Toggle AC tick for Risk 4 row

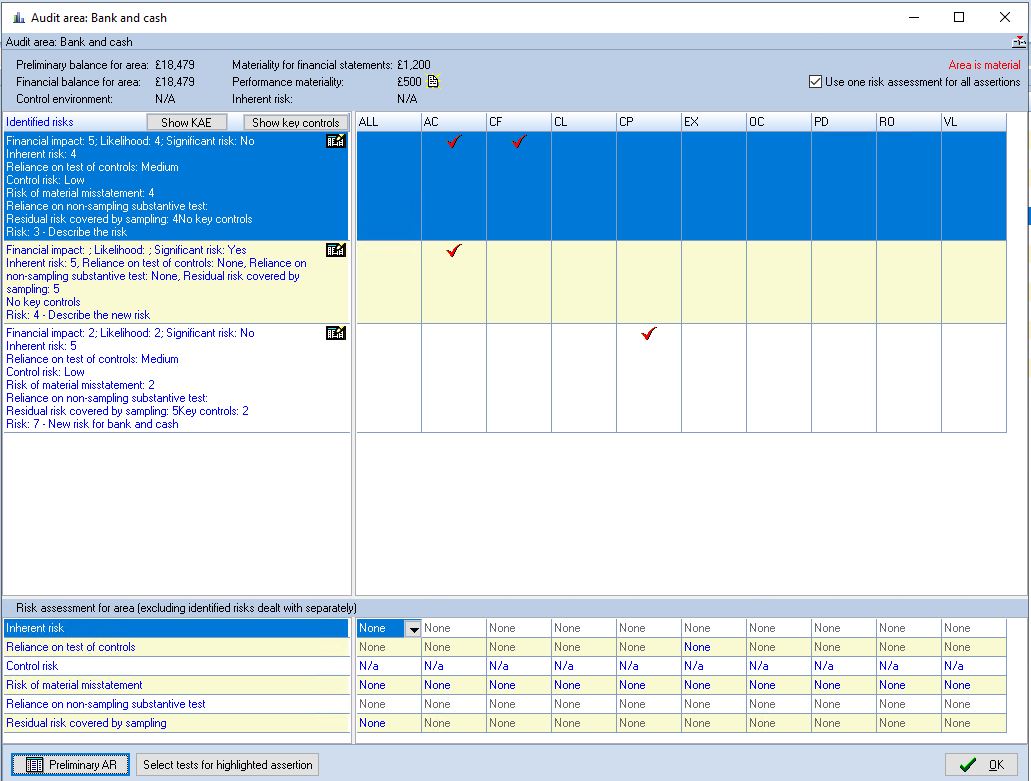[x=454, y=250]
